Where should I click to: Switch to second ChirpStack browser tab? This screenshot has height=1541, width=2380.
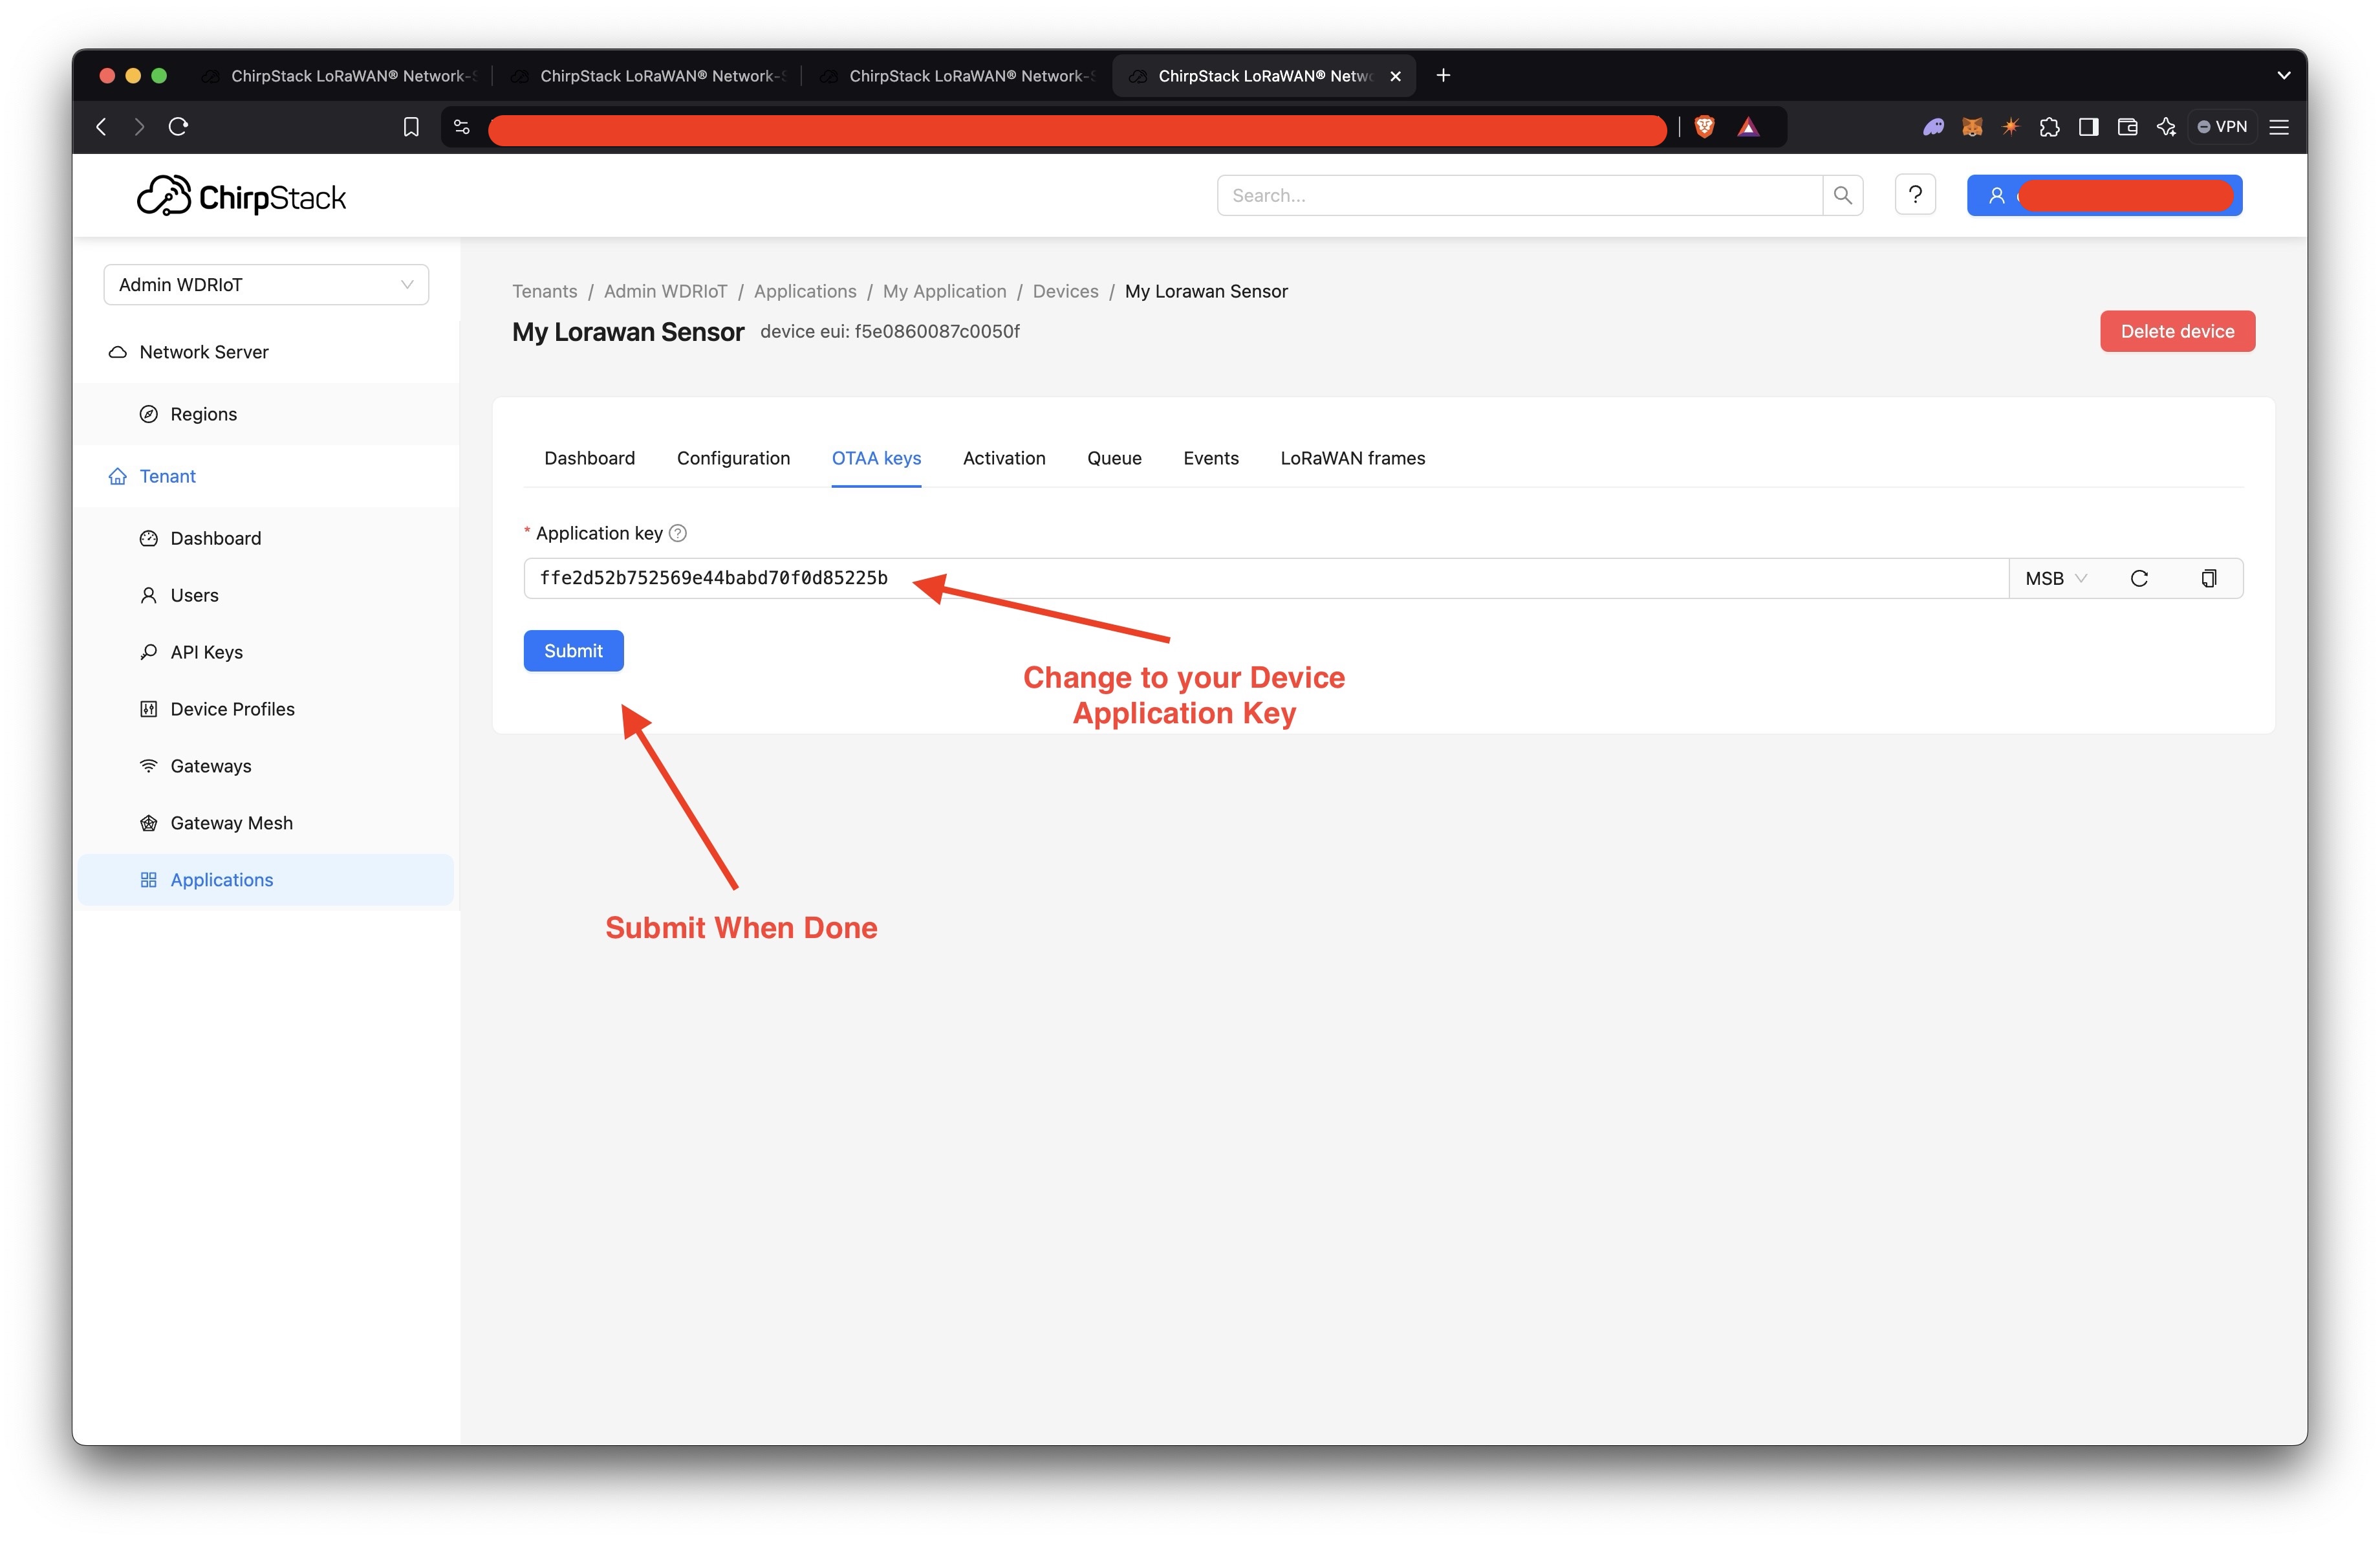click(649, 75)
